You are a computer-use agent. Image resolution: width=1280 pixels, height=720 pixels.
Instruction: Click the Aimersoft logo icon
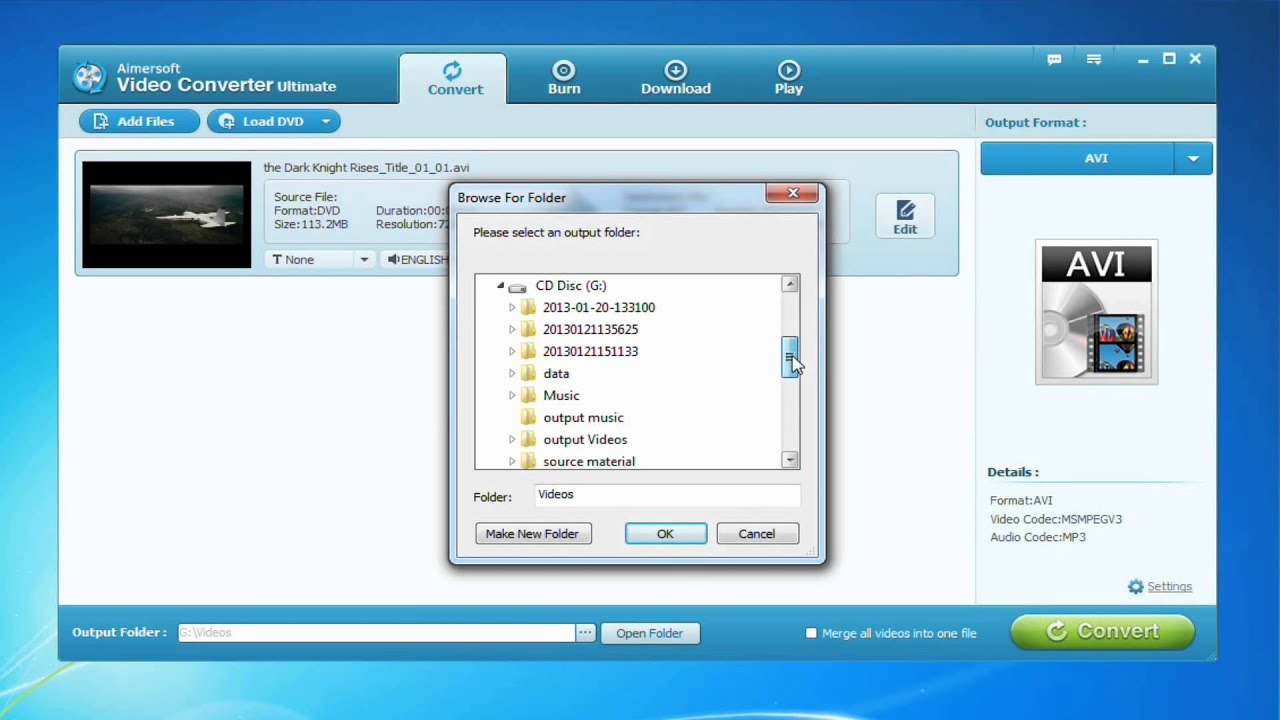[x=89, y=77]
